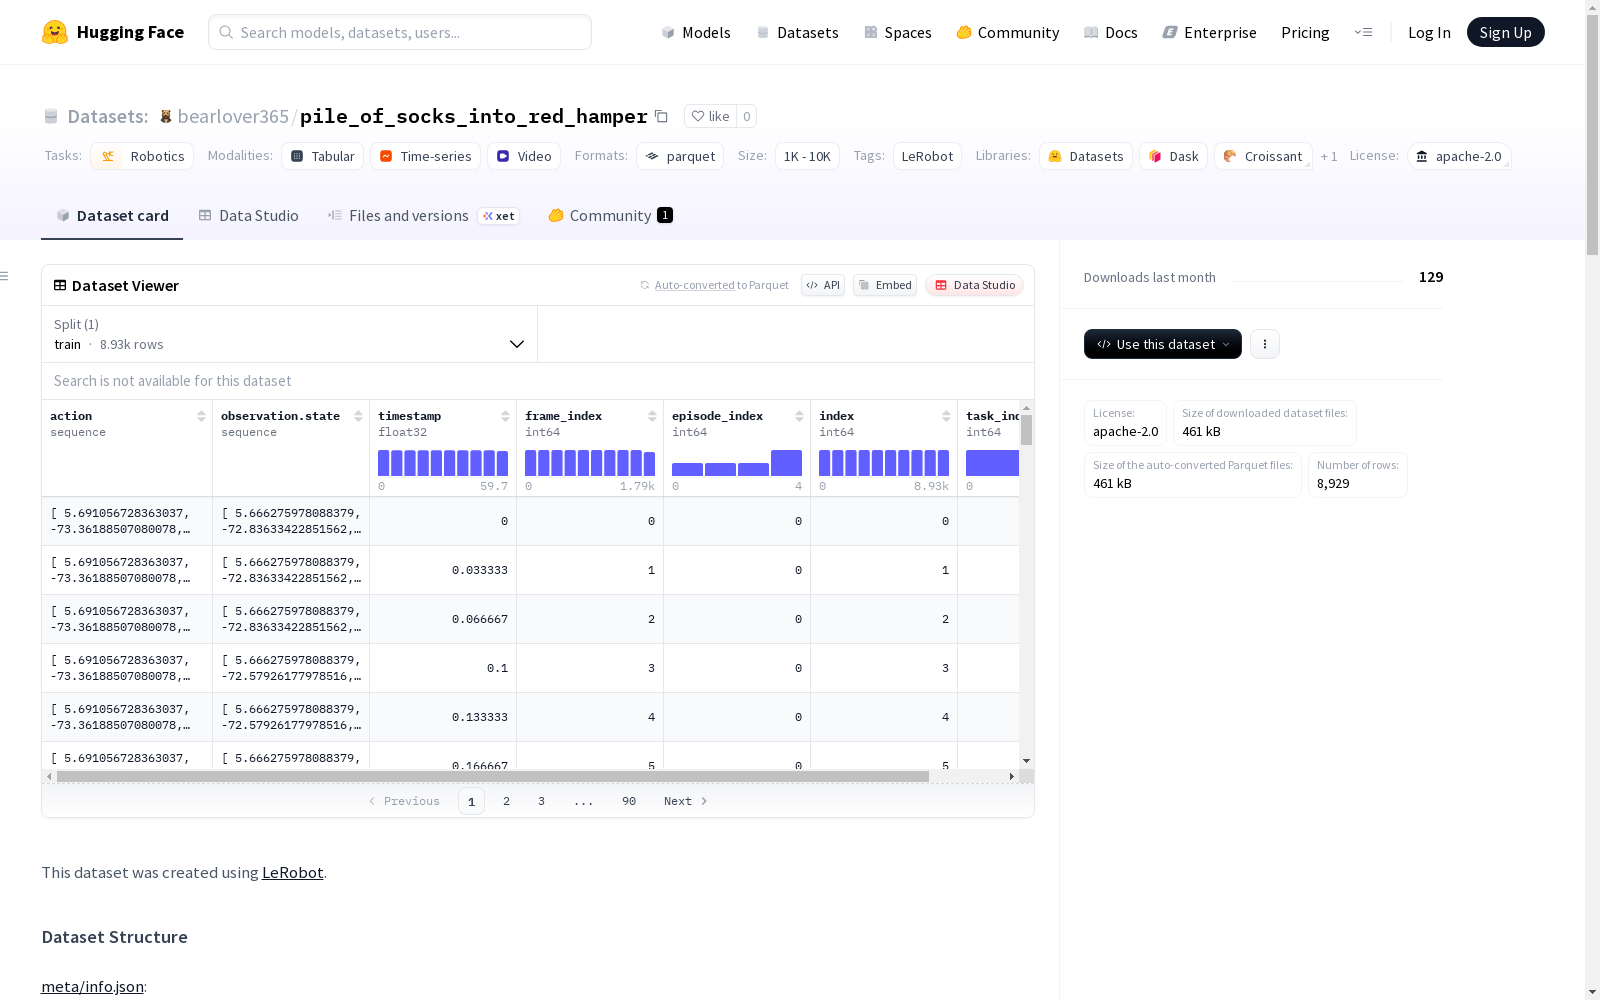The height and width of the screenshot is (1000, 1600).
Task: Open Community in top navigation
Action: coord(1008,32)
